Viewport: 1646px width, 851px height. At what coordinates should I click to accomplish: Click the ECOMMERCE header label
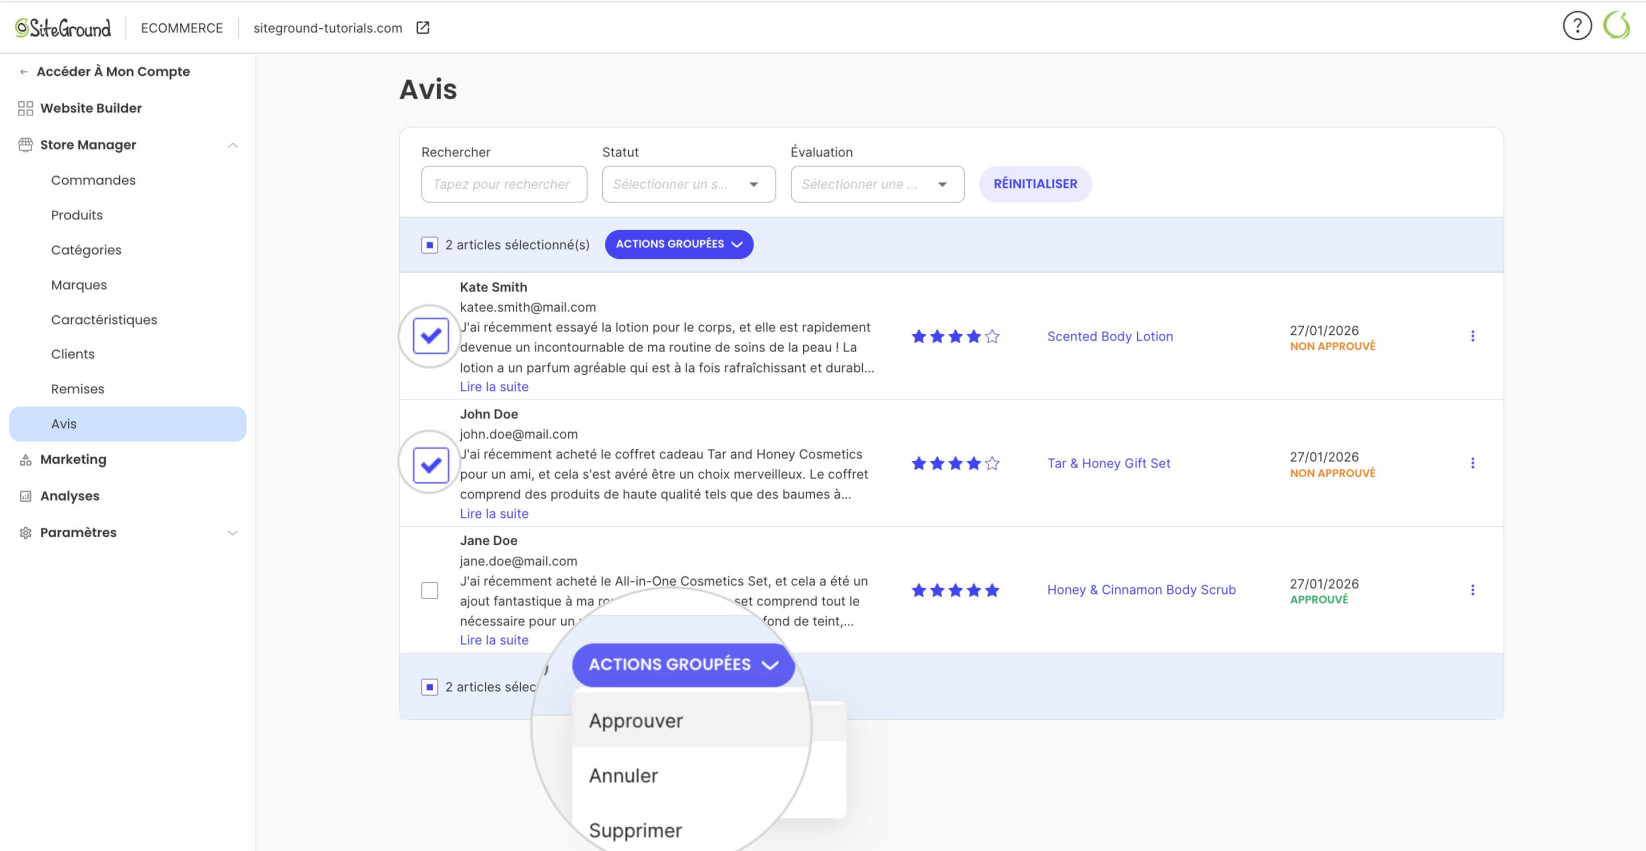[x=182, y=28]
